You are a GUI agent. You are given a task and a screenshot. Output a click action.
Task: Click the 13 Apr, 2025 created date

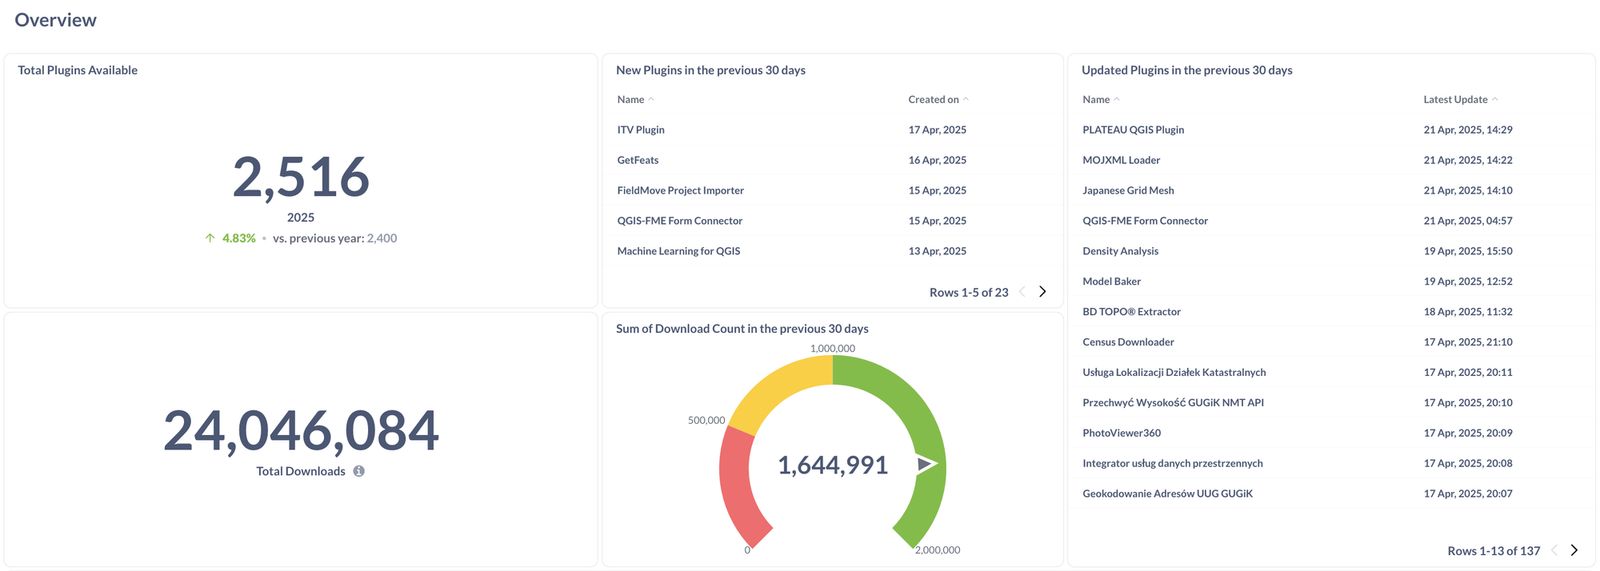click(937, 251)
